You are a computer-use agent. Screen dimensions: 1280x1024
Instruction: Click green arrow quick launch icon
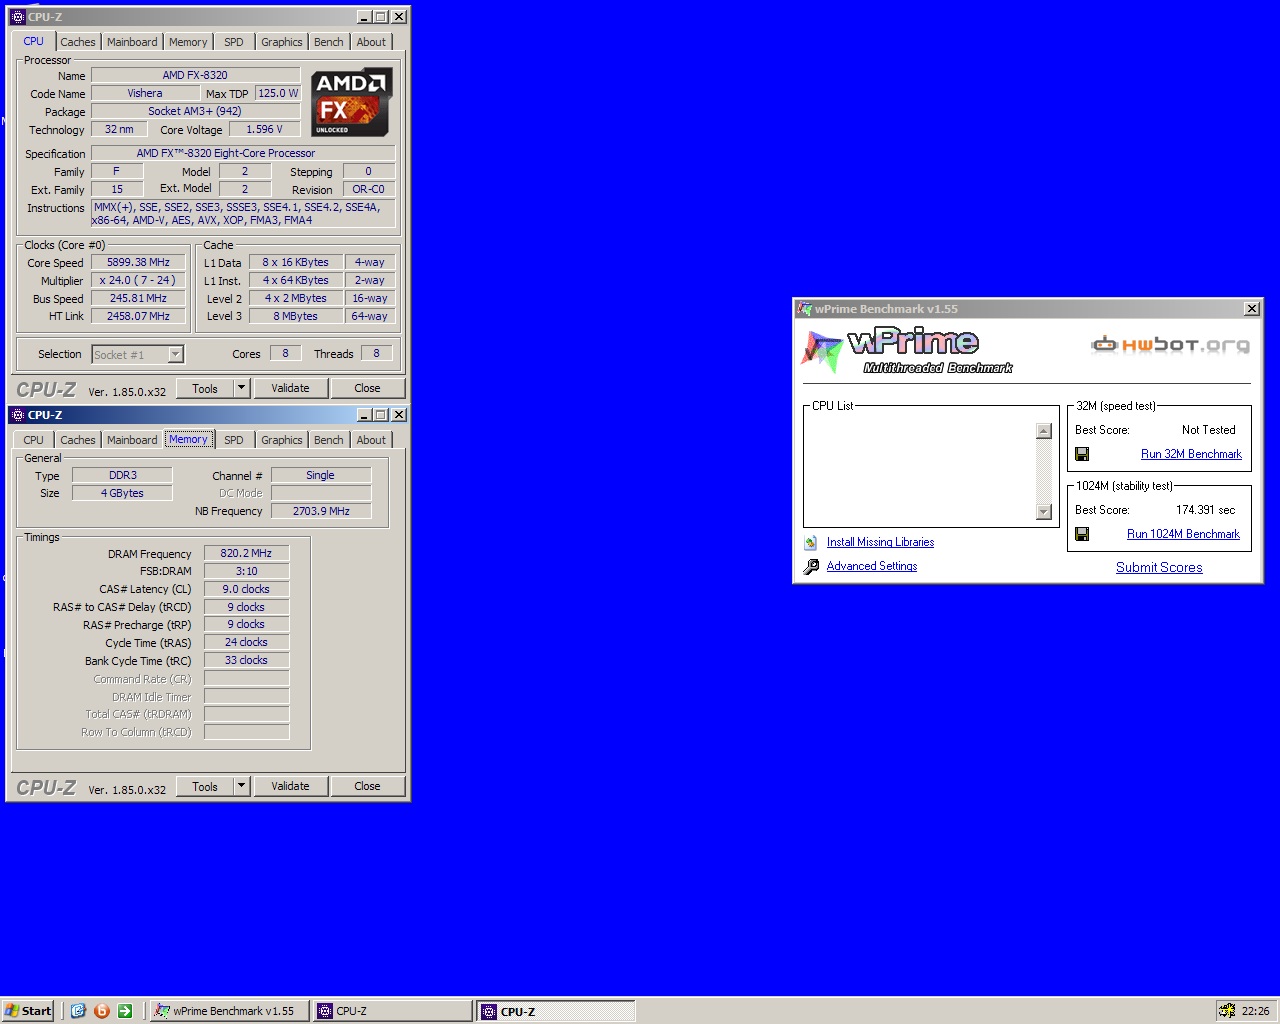[125, 1011]
